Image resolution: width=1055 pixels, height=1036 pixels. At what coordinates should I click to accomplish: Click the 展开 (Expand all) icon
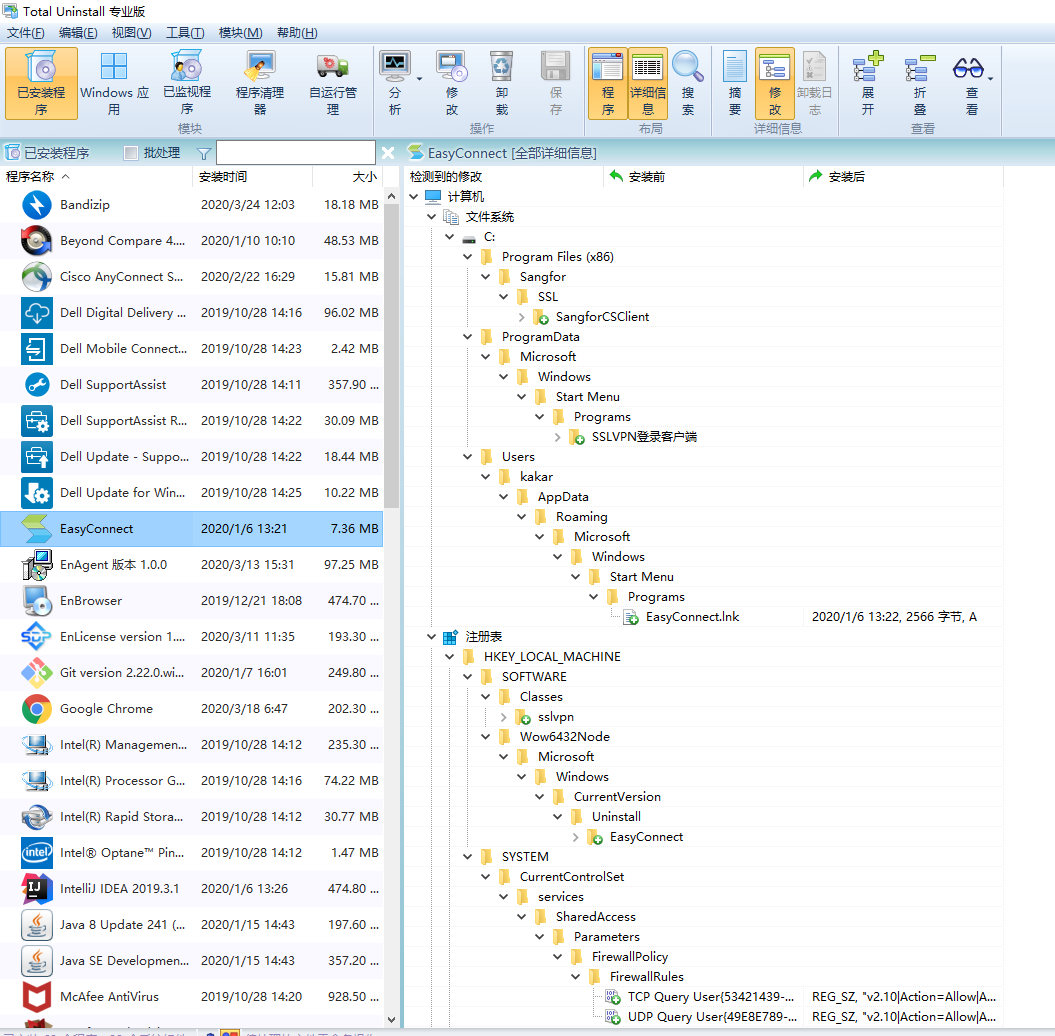(867, 80)
